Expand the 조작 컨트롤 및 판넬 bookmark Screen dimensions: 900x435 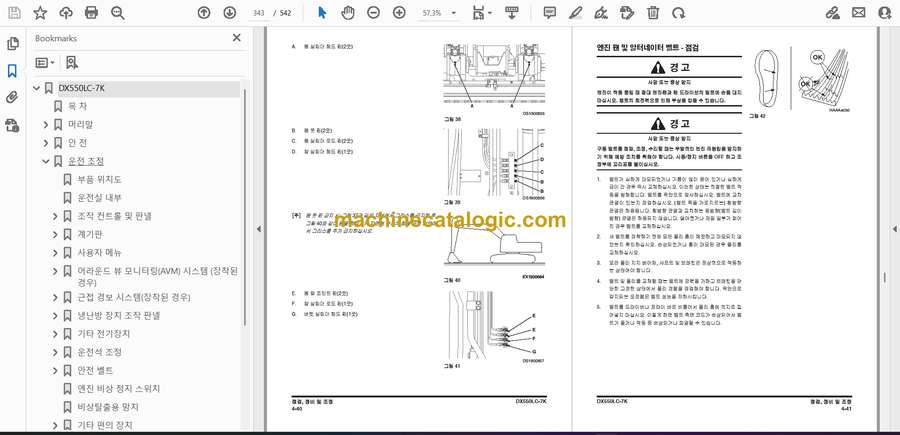pos(55,216)
